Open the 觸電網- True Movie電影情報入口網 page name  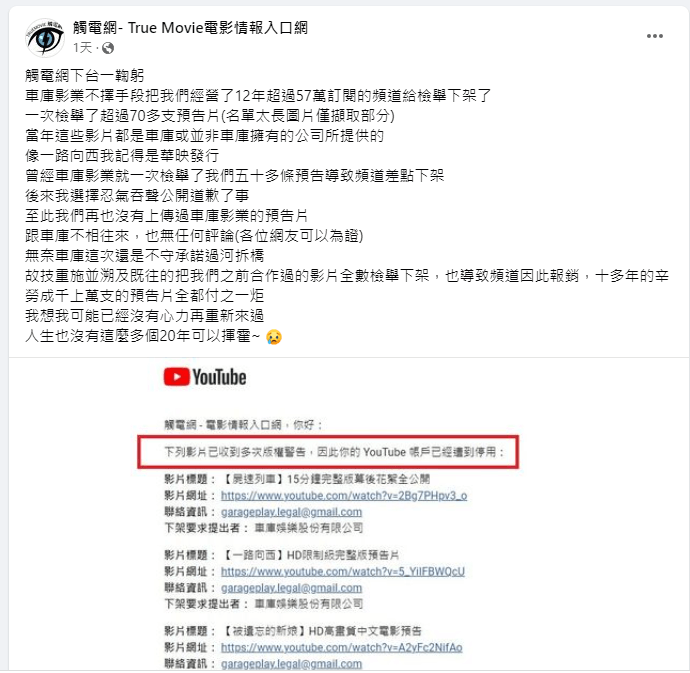pos(190,28)
